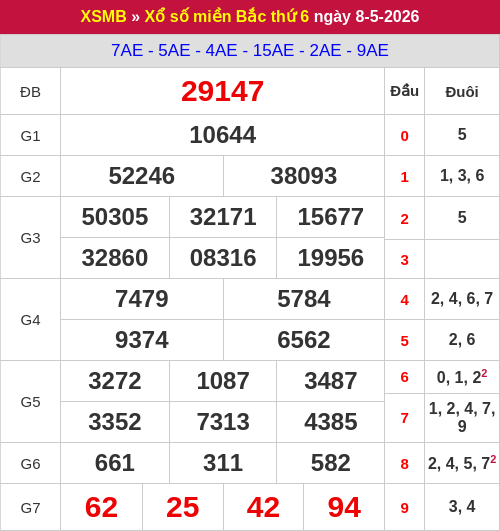The image size is (500, 531).
Task: Select the G1 prize number 10644
Action: point(223,135)
